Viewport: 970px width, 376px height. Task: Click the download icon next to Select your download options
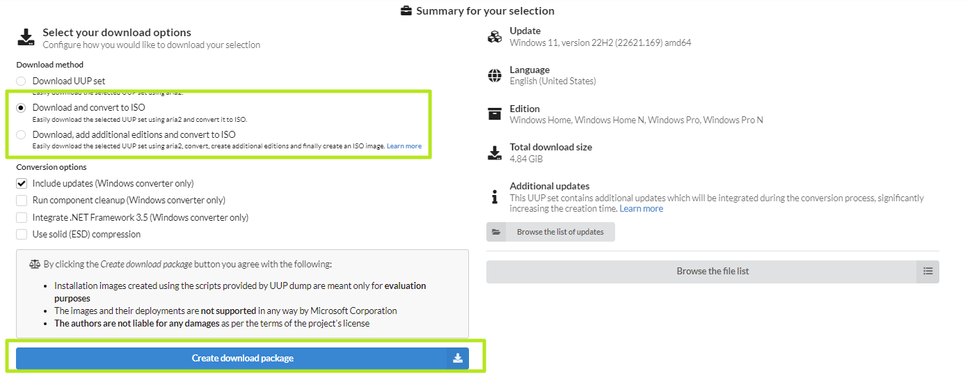click(x=25, y=38)
